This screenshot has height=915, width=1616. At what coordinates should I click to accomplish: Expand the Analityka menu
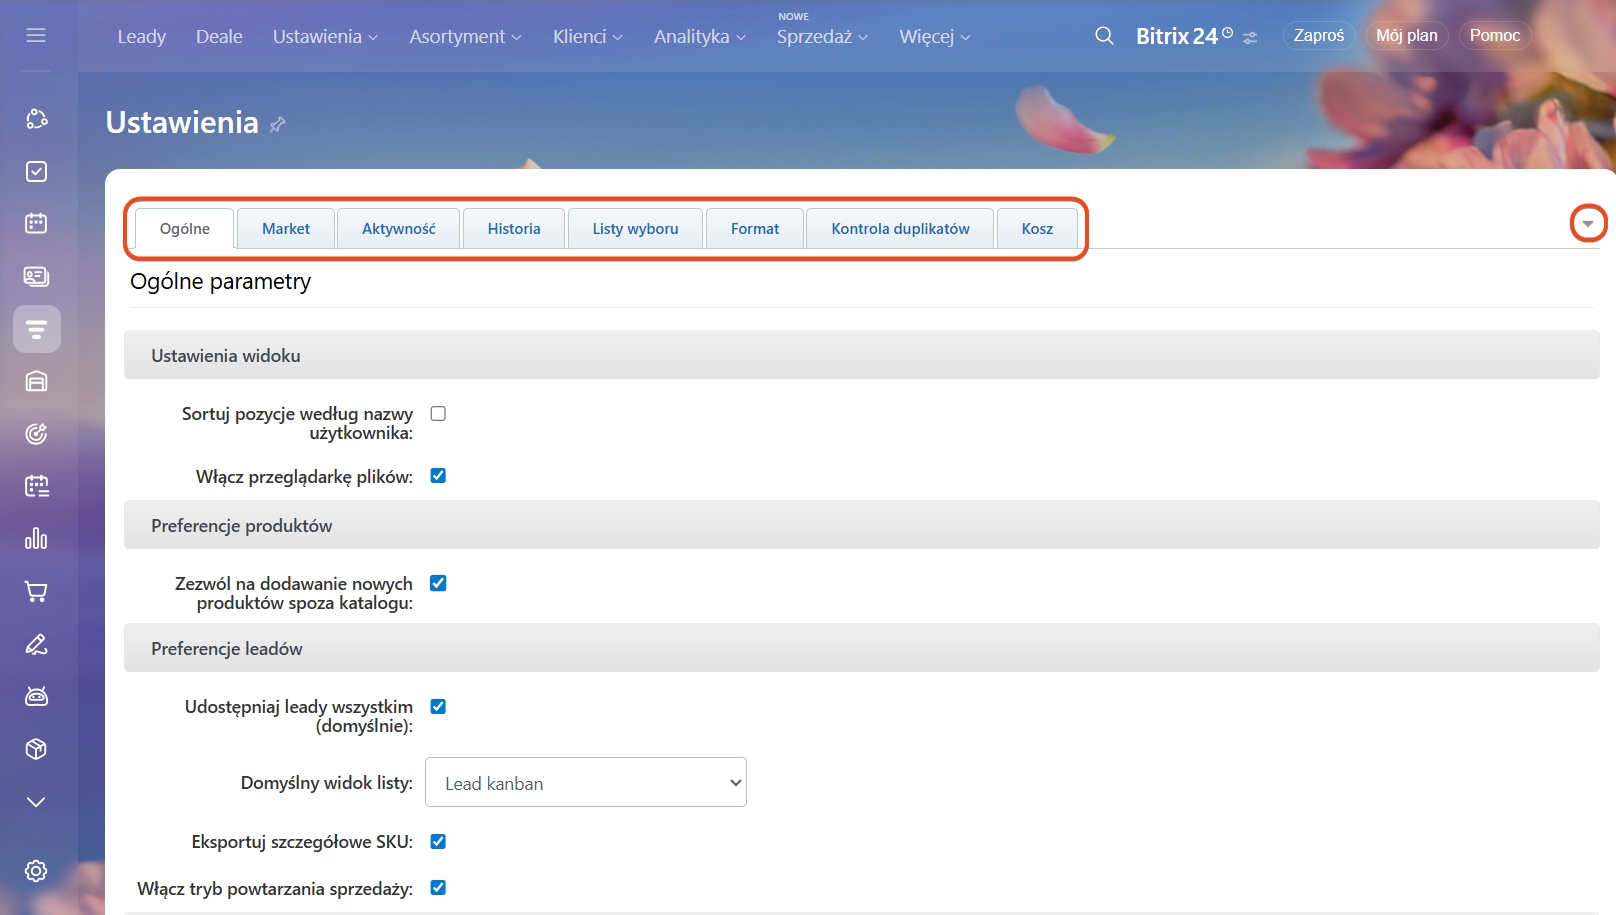[x=699, y=37]
